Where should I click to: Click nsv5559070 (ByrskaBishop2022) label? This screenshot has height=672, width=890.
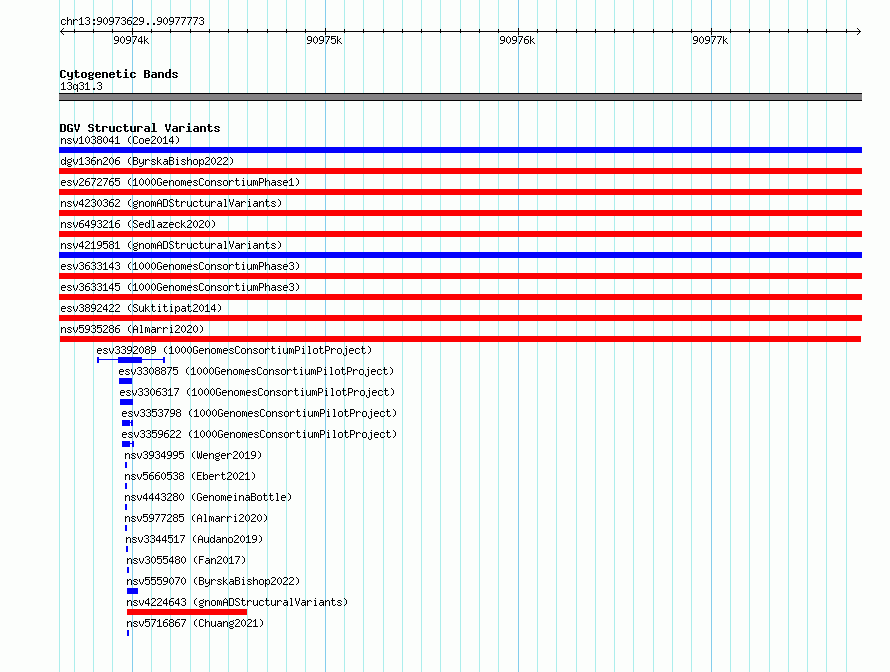(213, 581)
